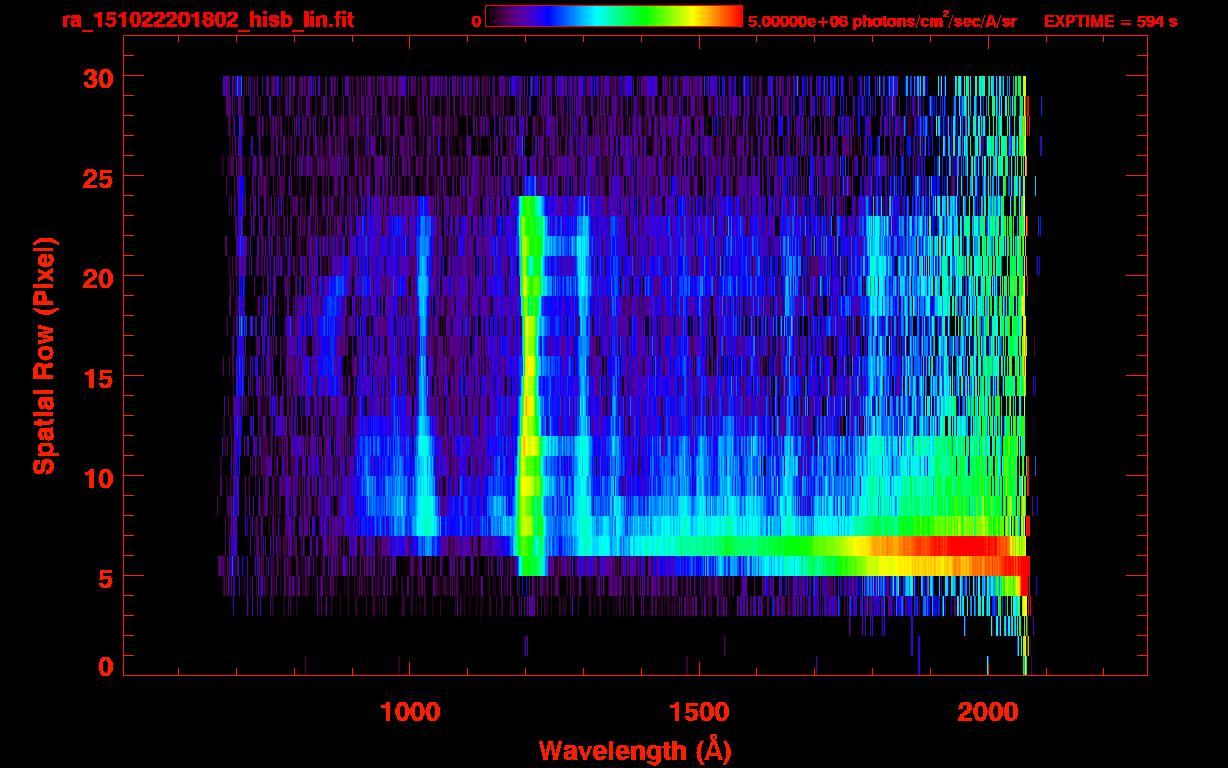The image size is (1228, 768).
Task: Click the colorbar minimum value 0
Action: tap(476, 22)
